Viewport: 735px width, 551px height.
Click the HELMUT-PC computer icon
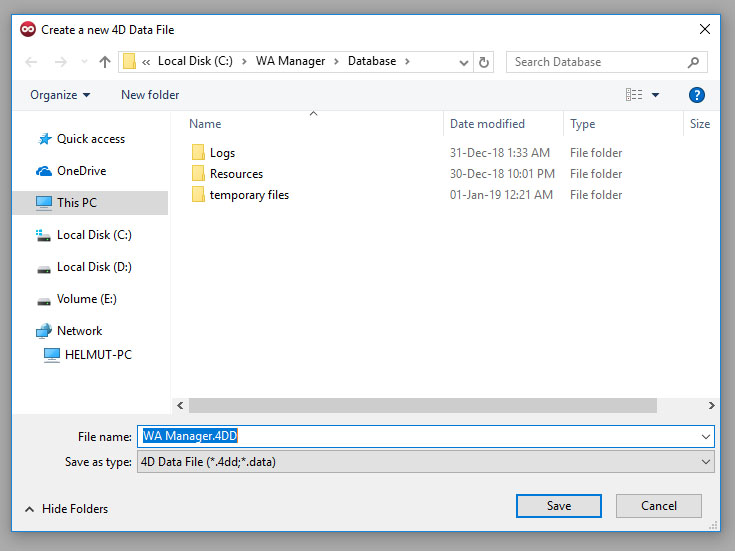click(52, 355)
